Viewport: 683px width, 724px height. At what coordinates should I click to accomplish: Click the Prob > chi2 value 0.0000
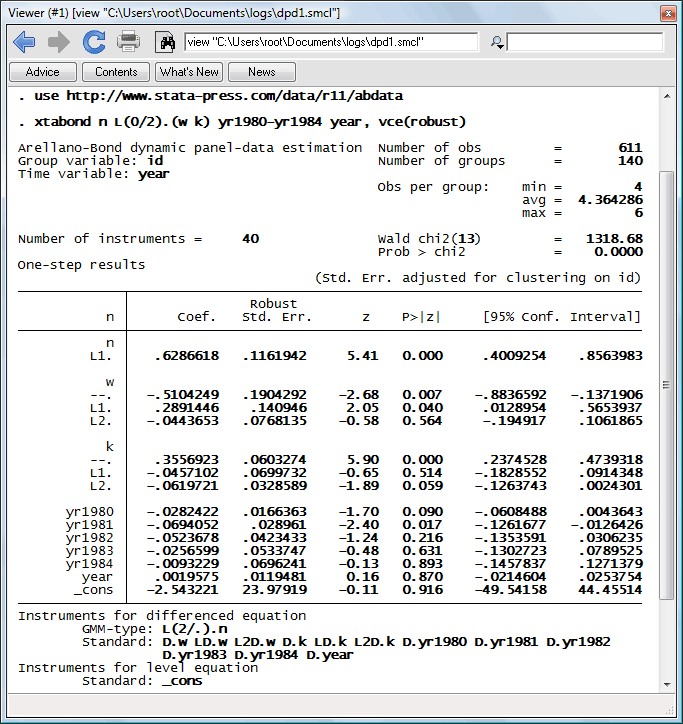618,252
